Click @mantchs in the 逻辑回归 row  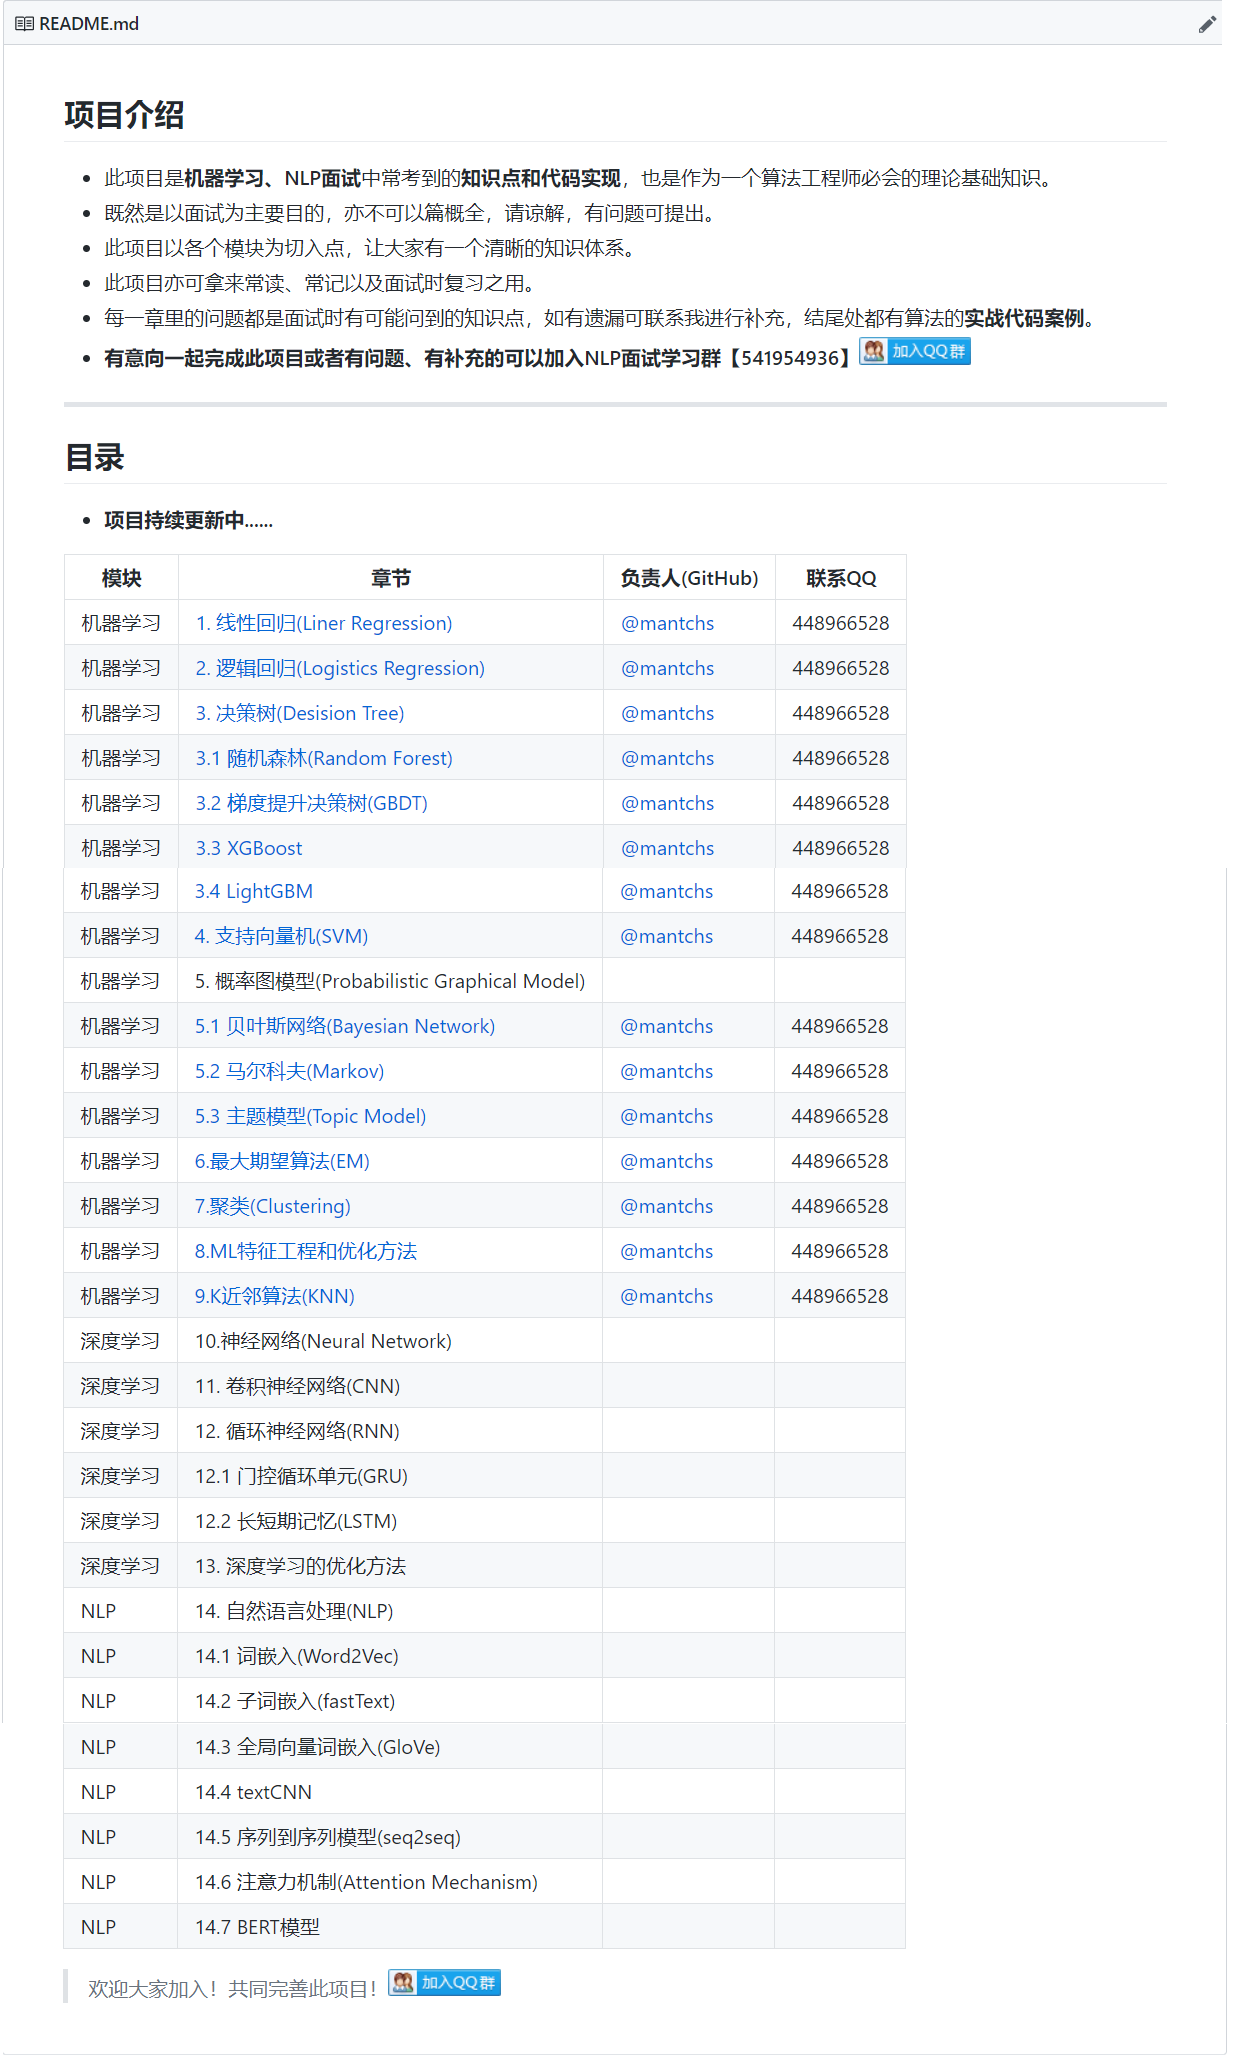click(x=668, y=668)
